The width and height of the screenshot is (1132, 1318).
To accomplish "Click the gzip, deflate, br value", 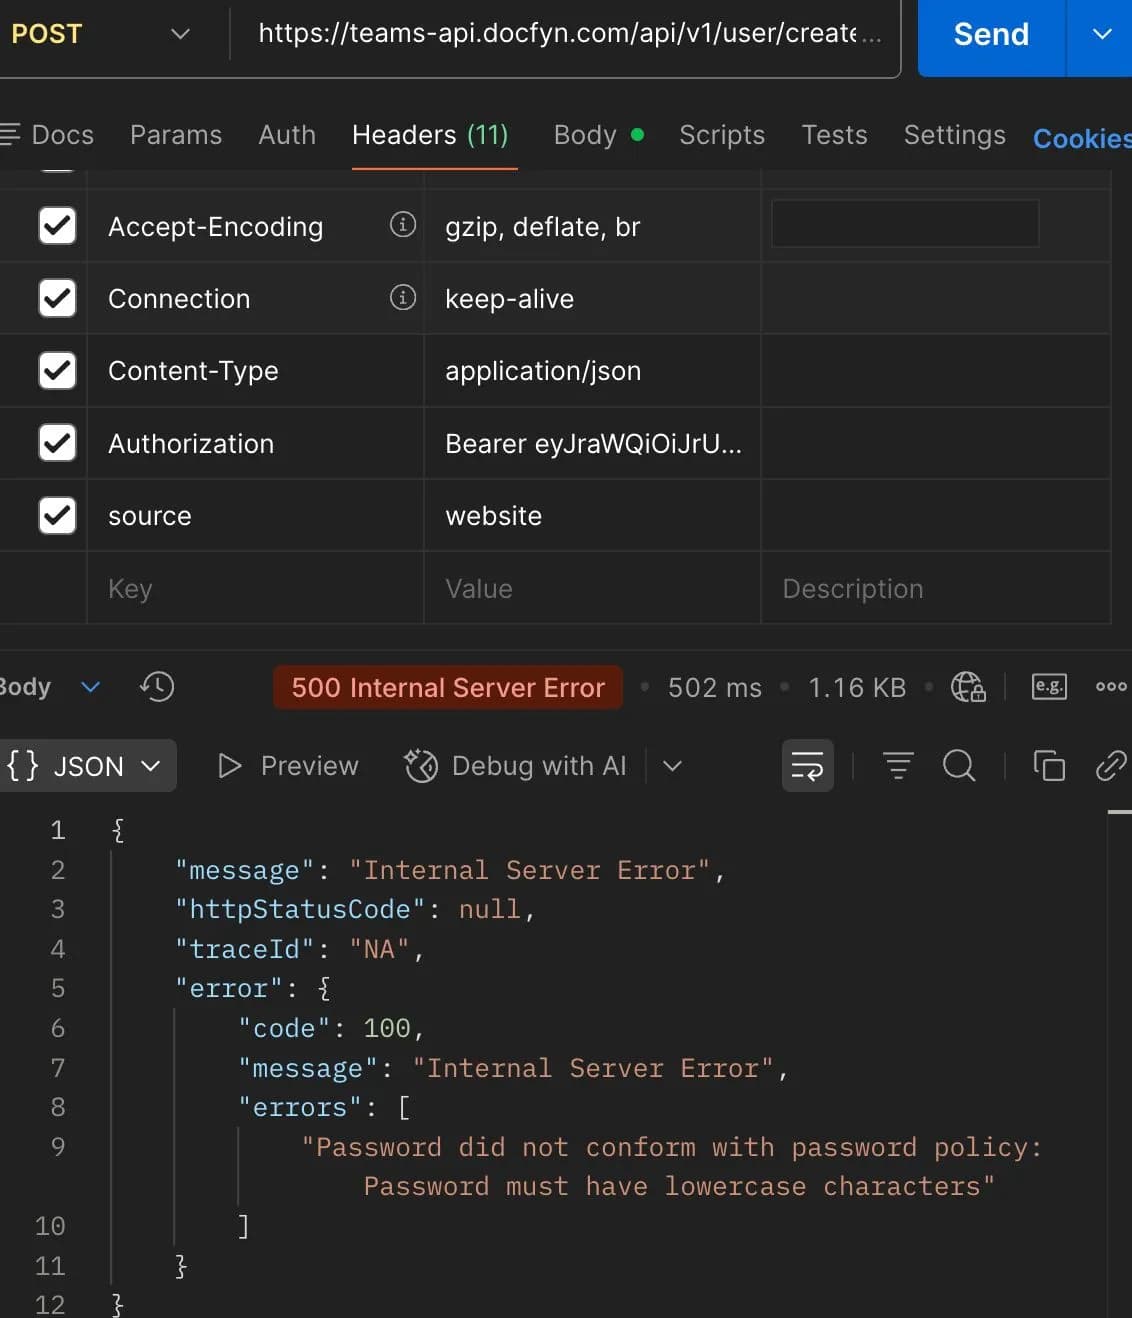I will pos(542,227).
